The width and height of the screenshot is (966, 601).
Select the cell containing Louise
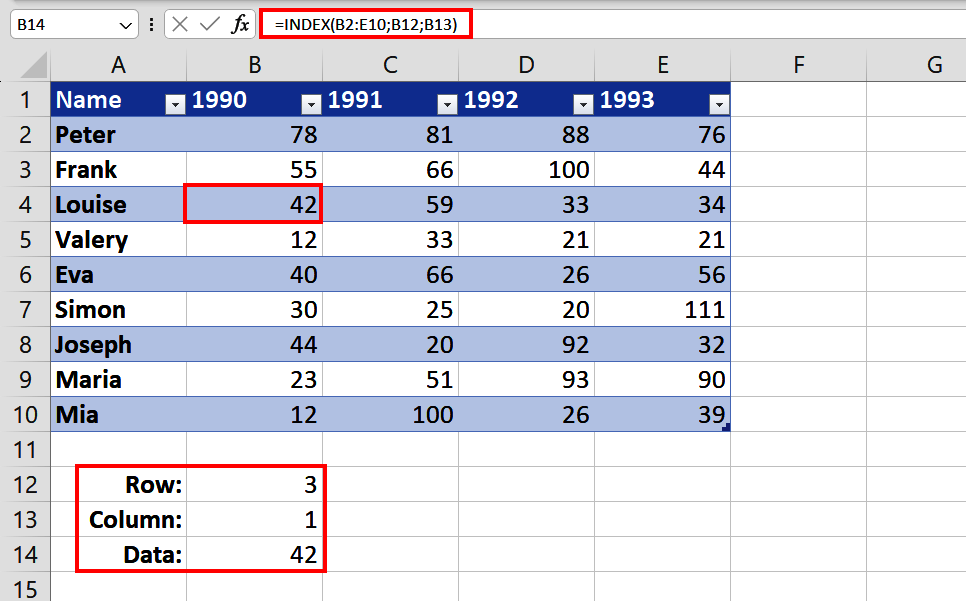tap(118, 205)
